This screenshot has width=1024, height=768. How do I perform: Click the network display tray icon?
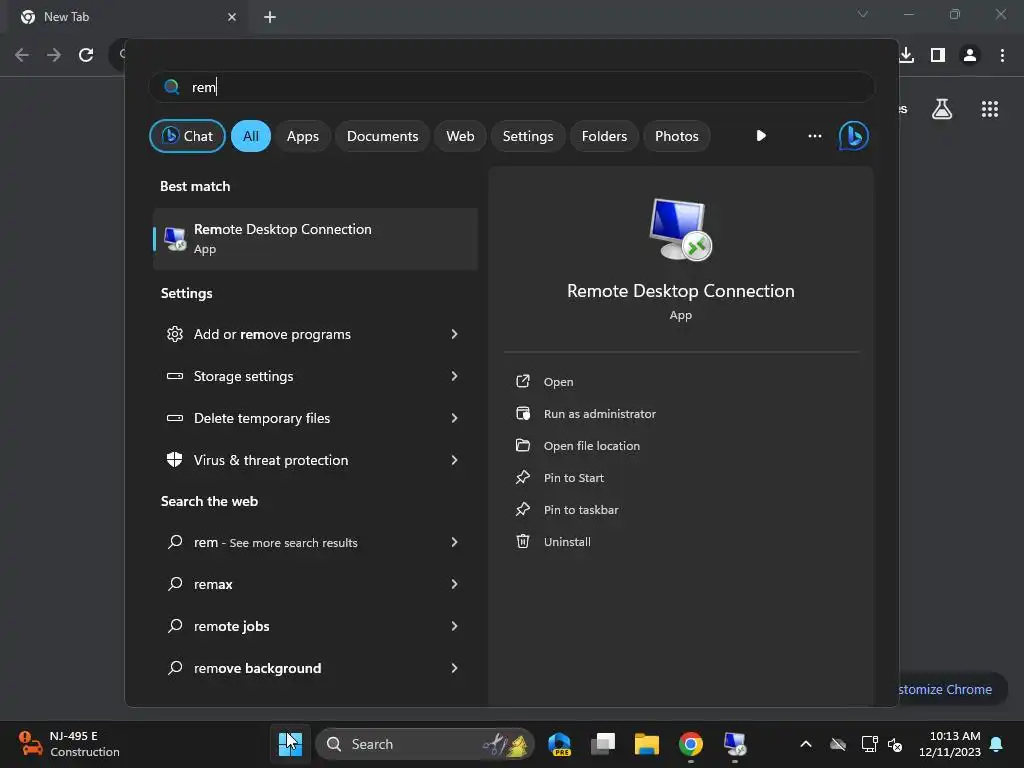point(869,744)
